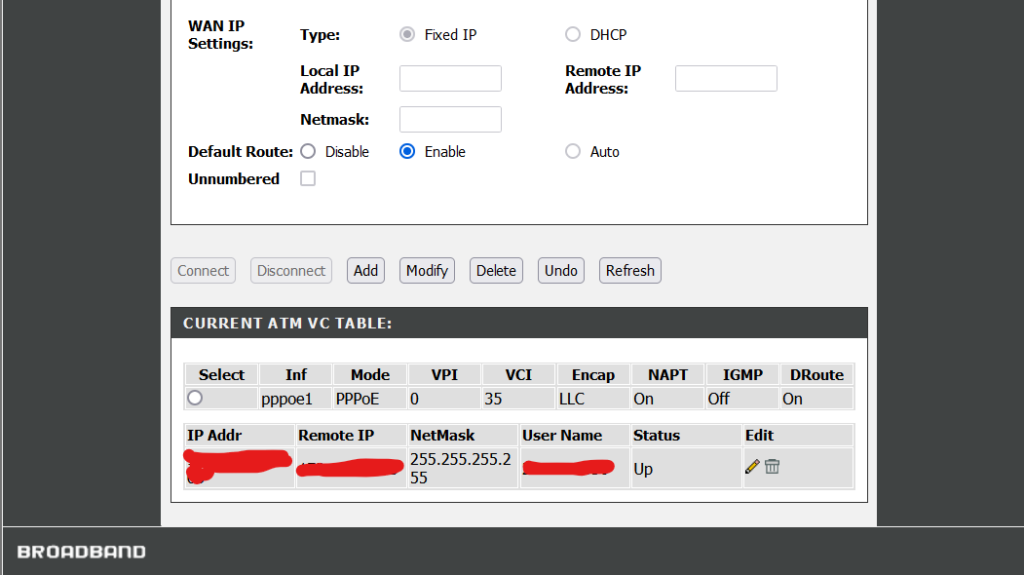Set Default Route to Disable
Image resolution: width=1024 pixels, height=575 pixels.
click(x=308, y=152)
